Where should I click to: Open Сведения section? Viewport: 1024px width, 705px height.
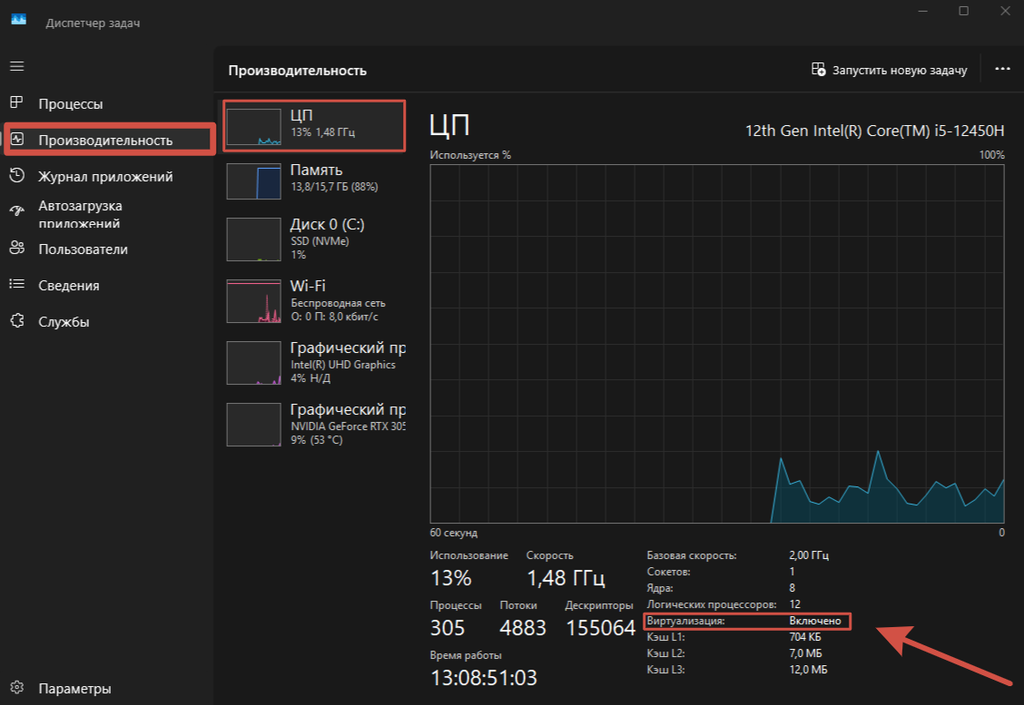[x=69, y=286]
